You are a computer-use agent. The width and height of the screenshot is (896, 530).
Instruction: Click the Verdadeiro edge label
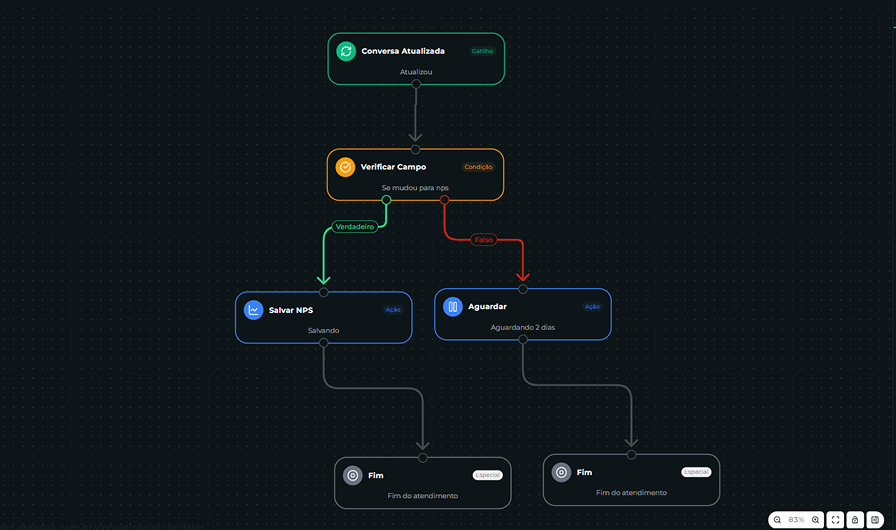point(355,227)
